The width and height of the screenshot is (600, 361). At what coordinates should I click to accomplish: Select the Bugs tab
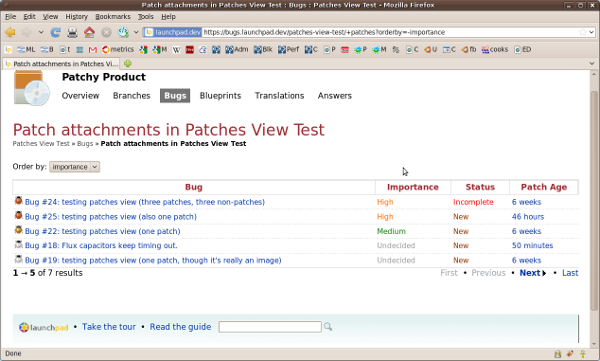pyautogui.click(x=175, y=96)
